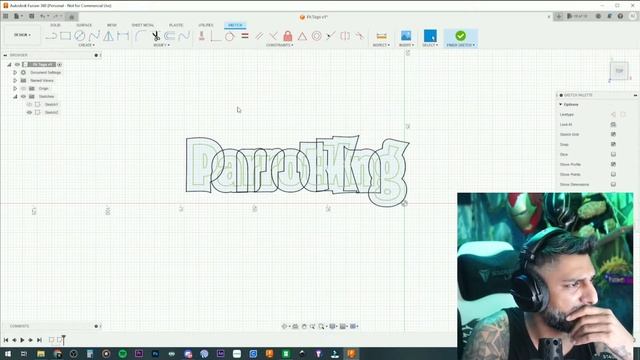Toggle the Show Points checkbox
The height and width of the screenshot is (360, 640).
(x=613, y=174)
